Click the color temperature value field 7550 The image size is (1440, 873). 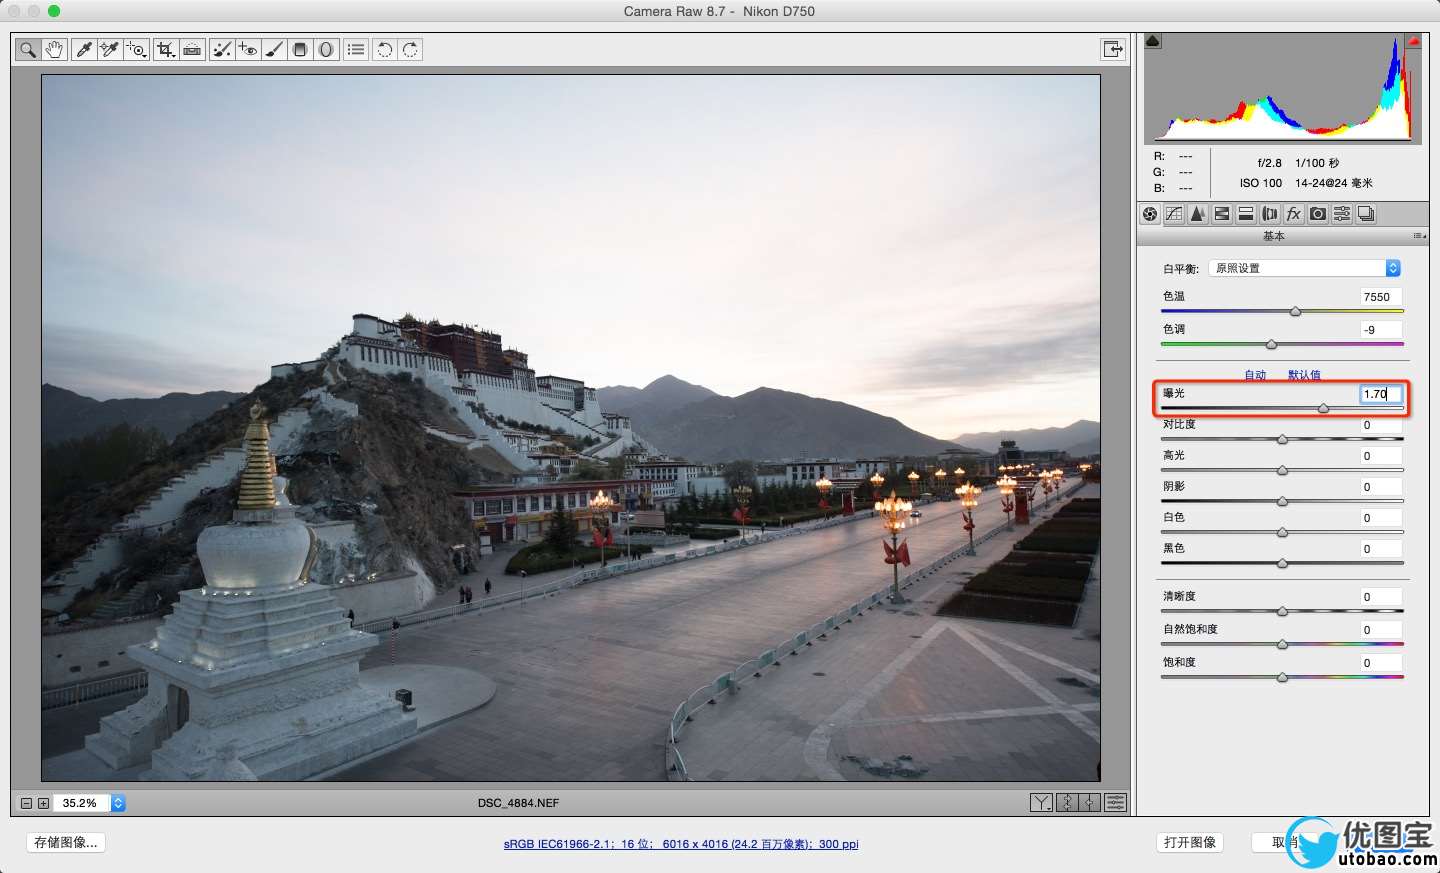pyautogui.click(x=1381, y=297)
